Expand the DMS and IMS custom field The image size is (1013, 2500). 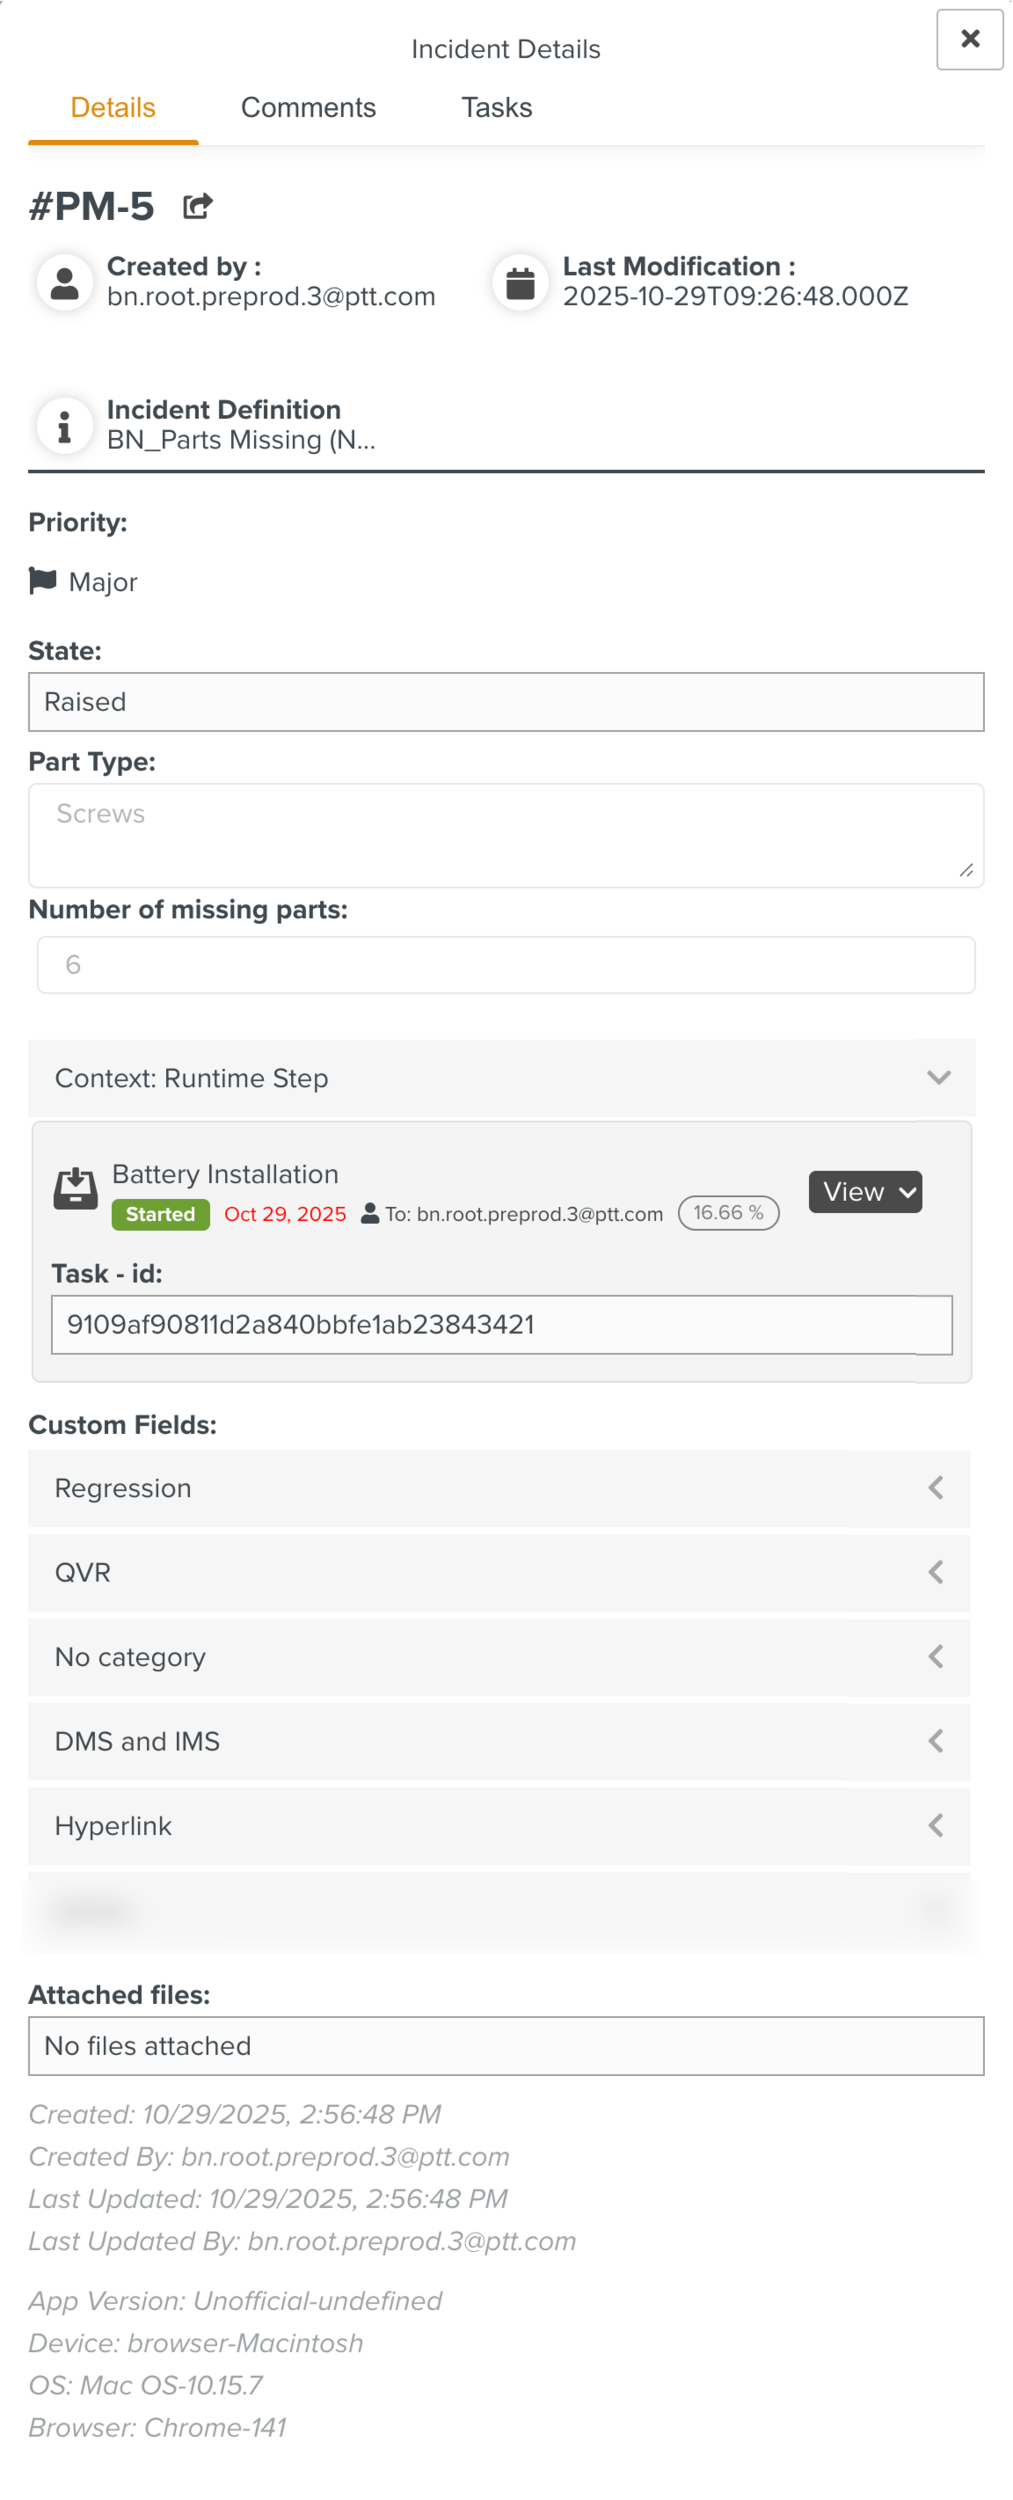[499, 1741]
